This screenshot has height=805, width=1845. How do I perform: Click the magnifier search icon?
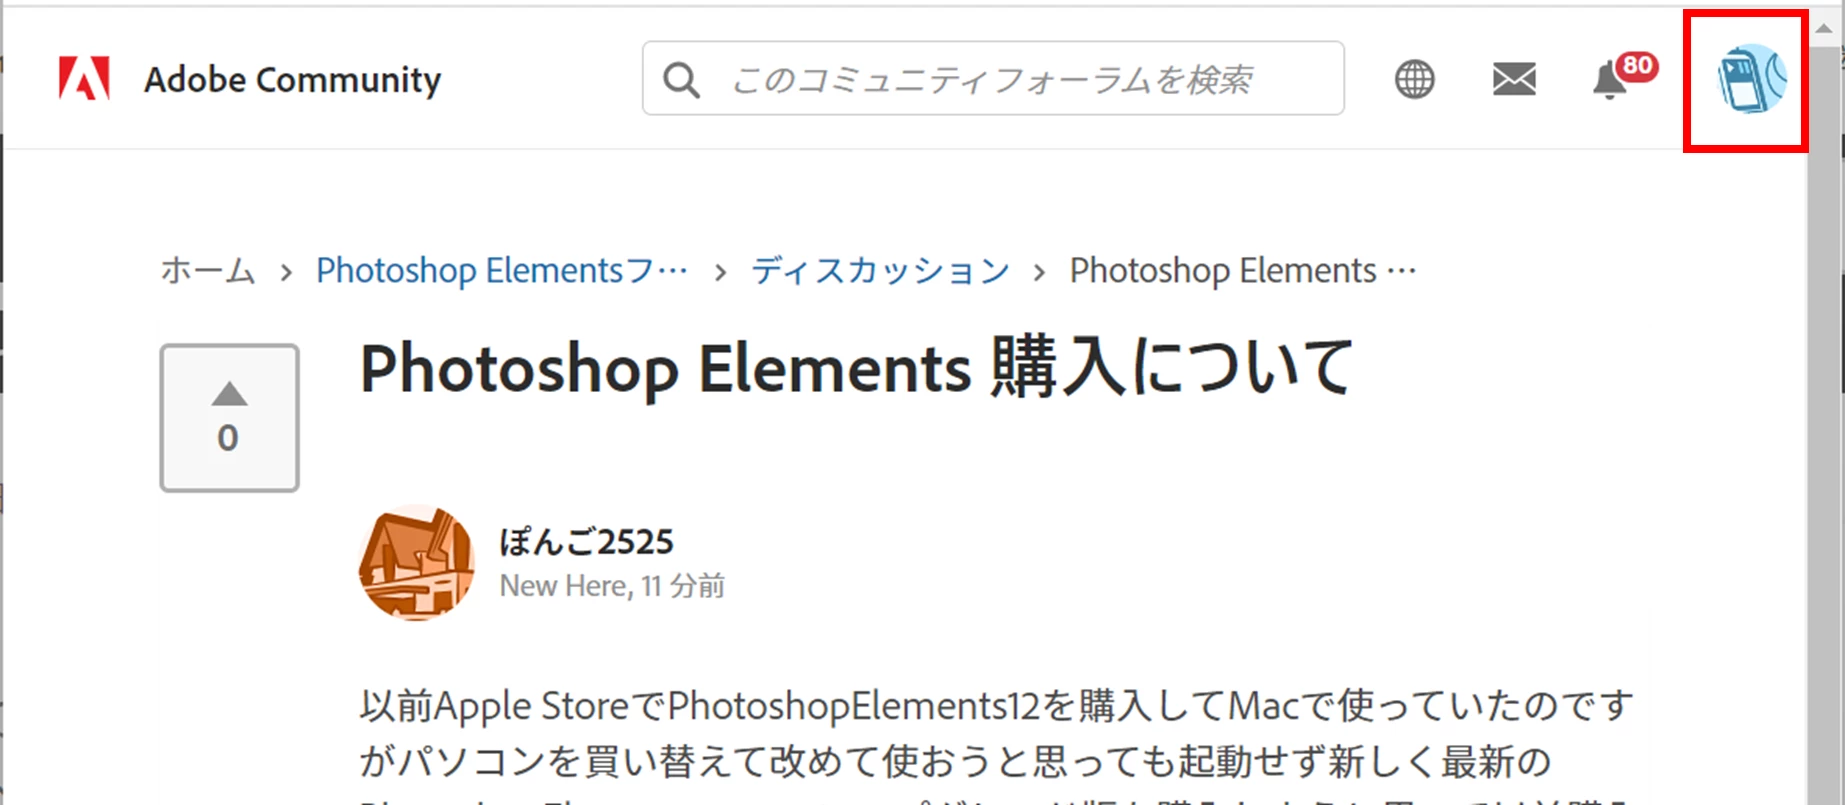coord(681,79)
